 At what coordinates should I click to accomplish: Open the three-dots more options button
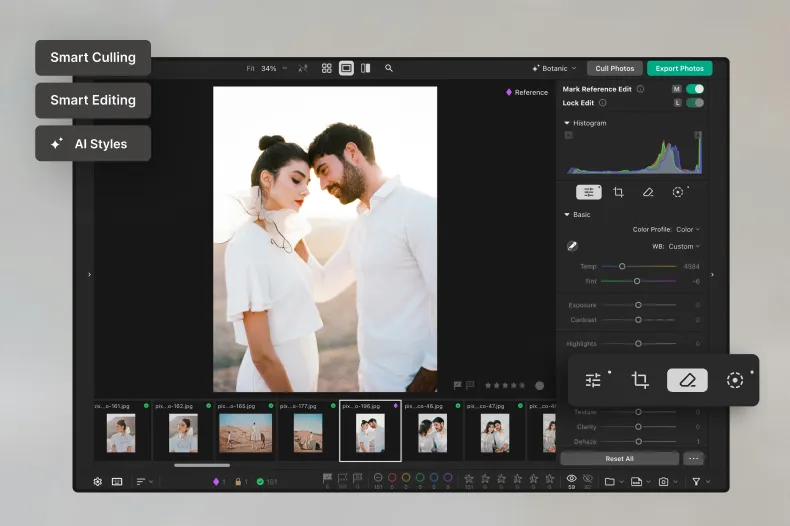694,458
